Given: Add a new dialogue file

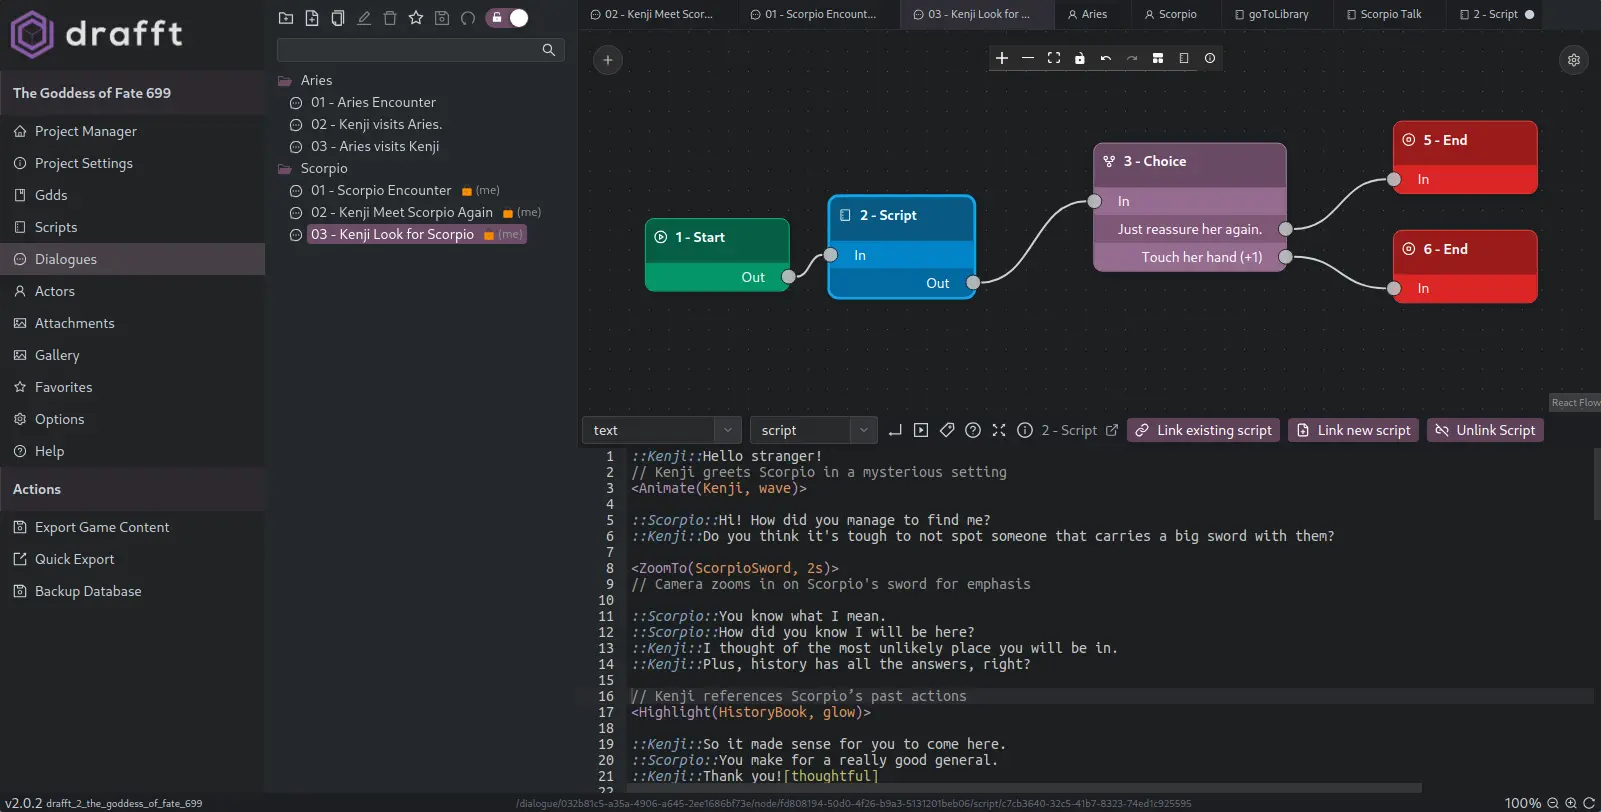Looking at the screenshot, I should pos(312,18).
